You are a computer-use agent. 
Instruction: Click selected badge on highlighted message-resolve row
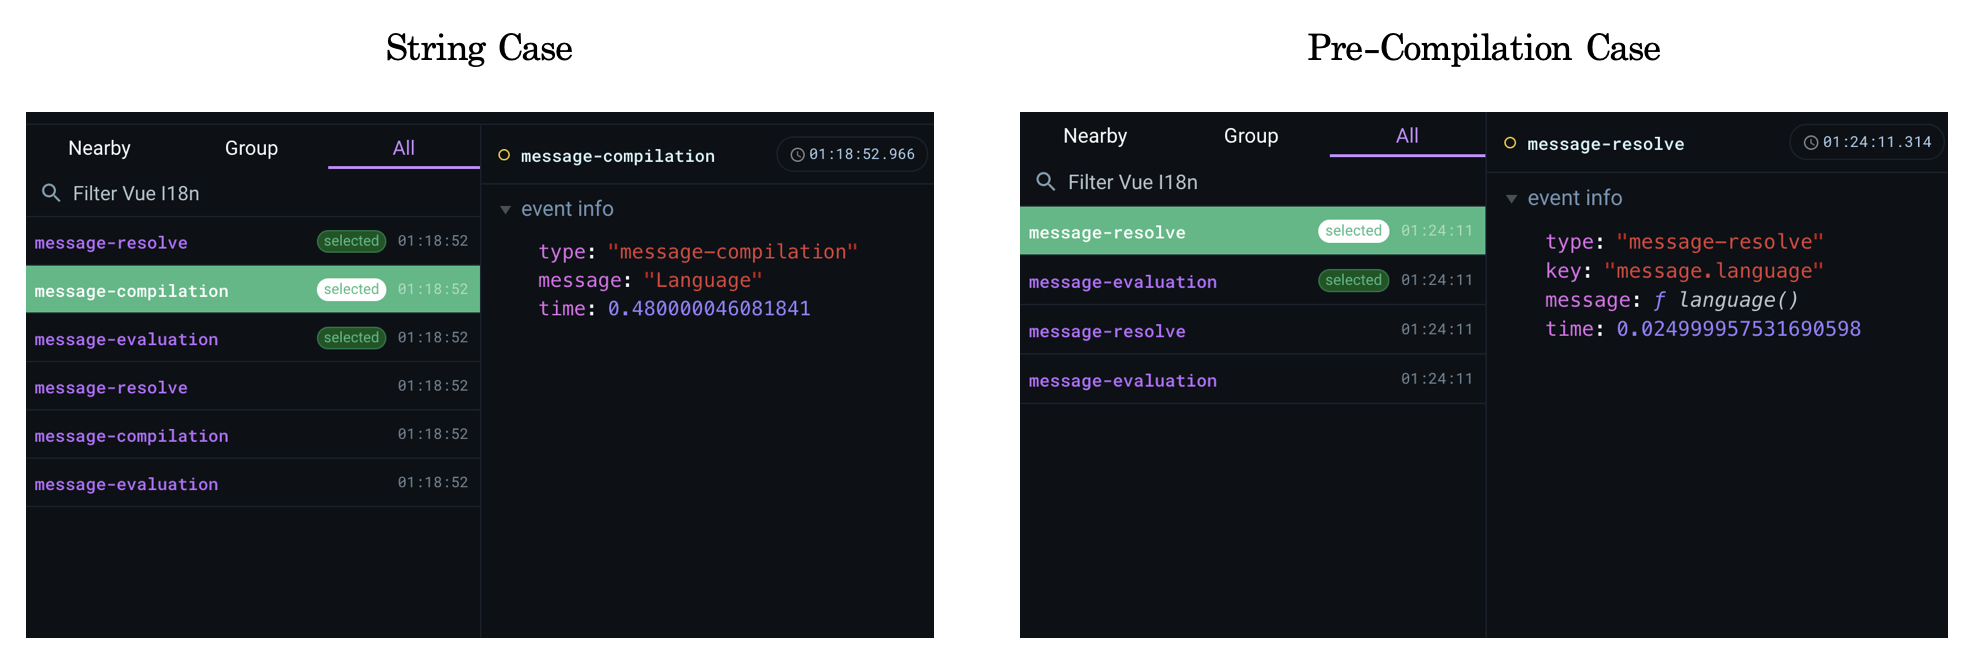point(1353,231)
